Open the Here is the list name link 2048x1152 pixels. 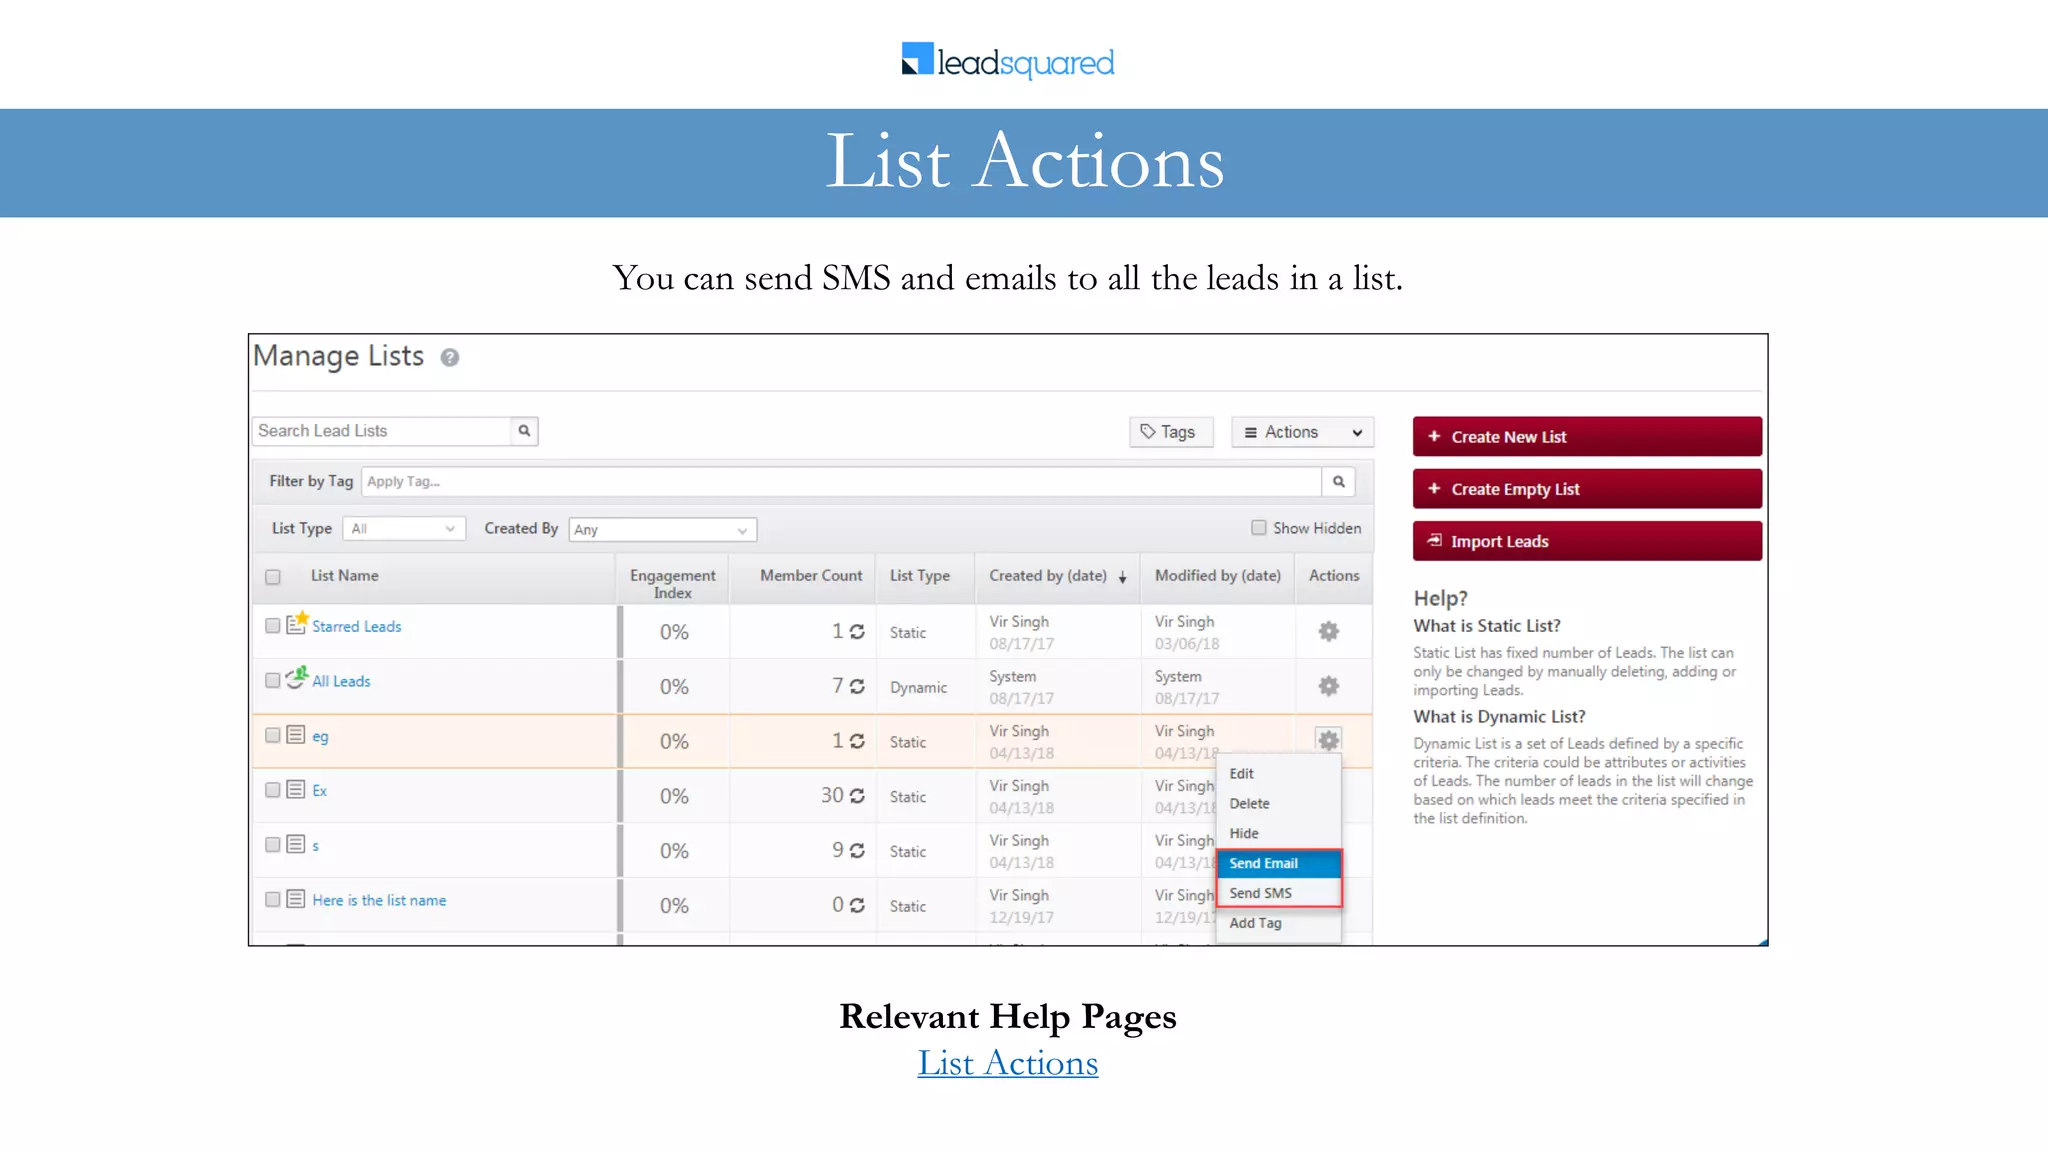(x=379, y=901)
